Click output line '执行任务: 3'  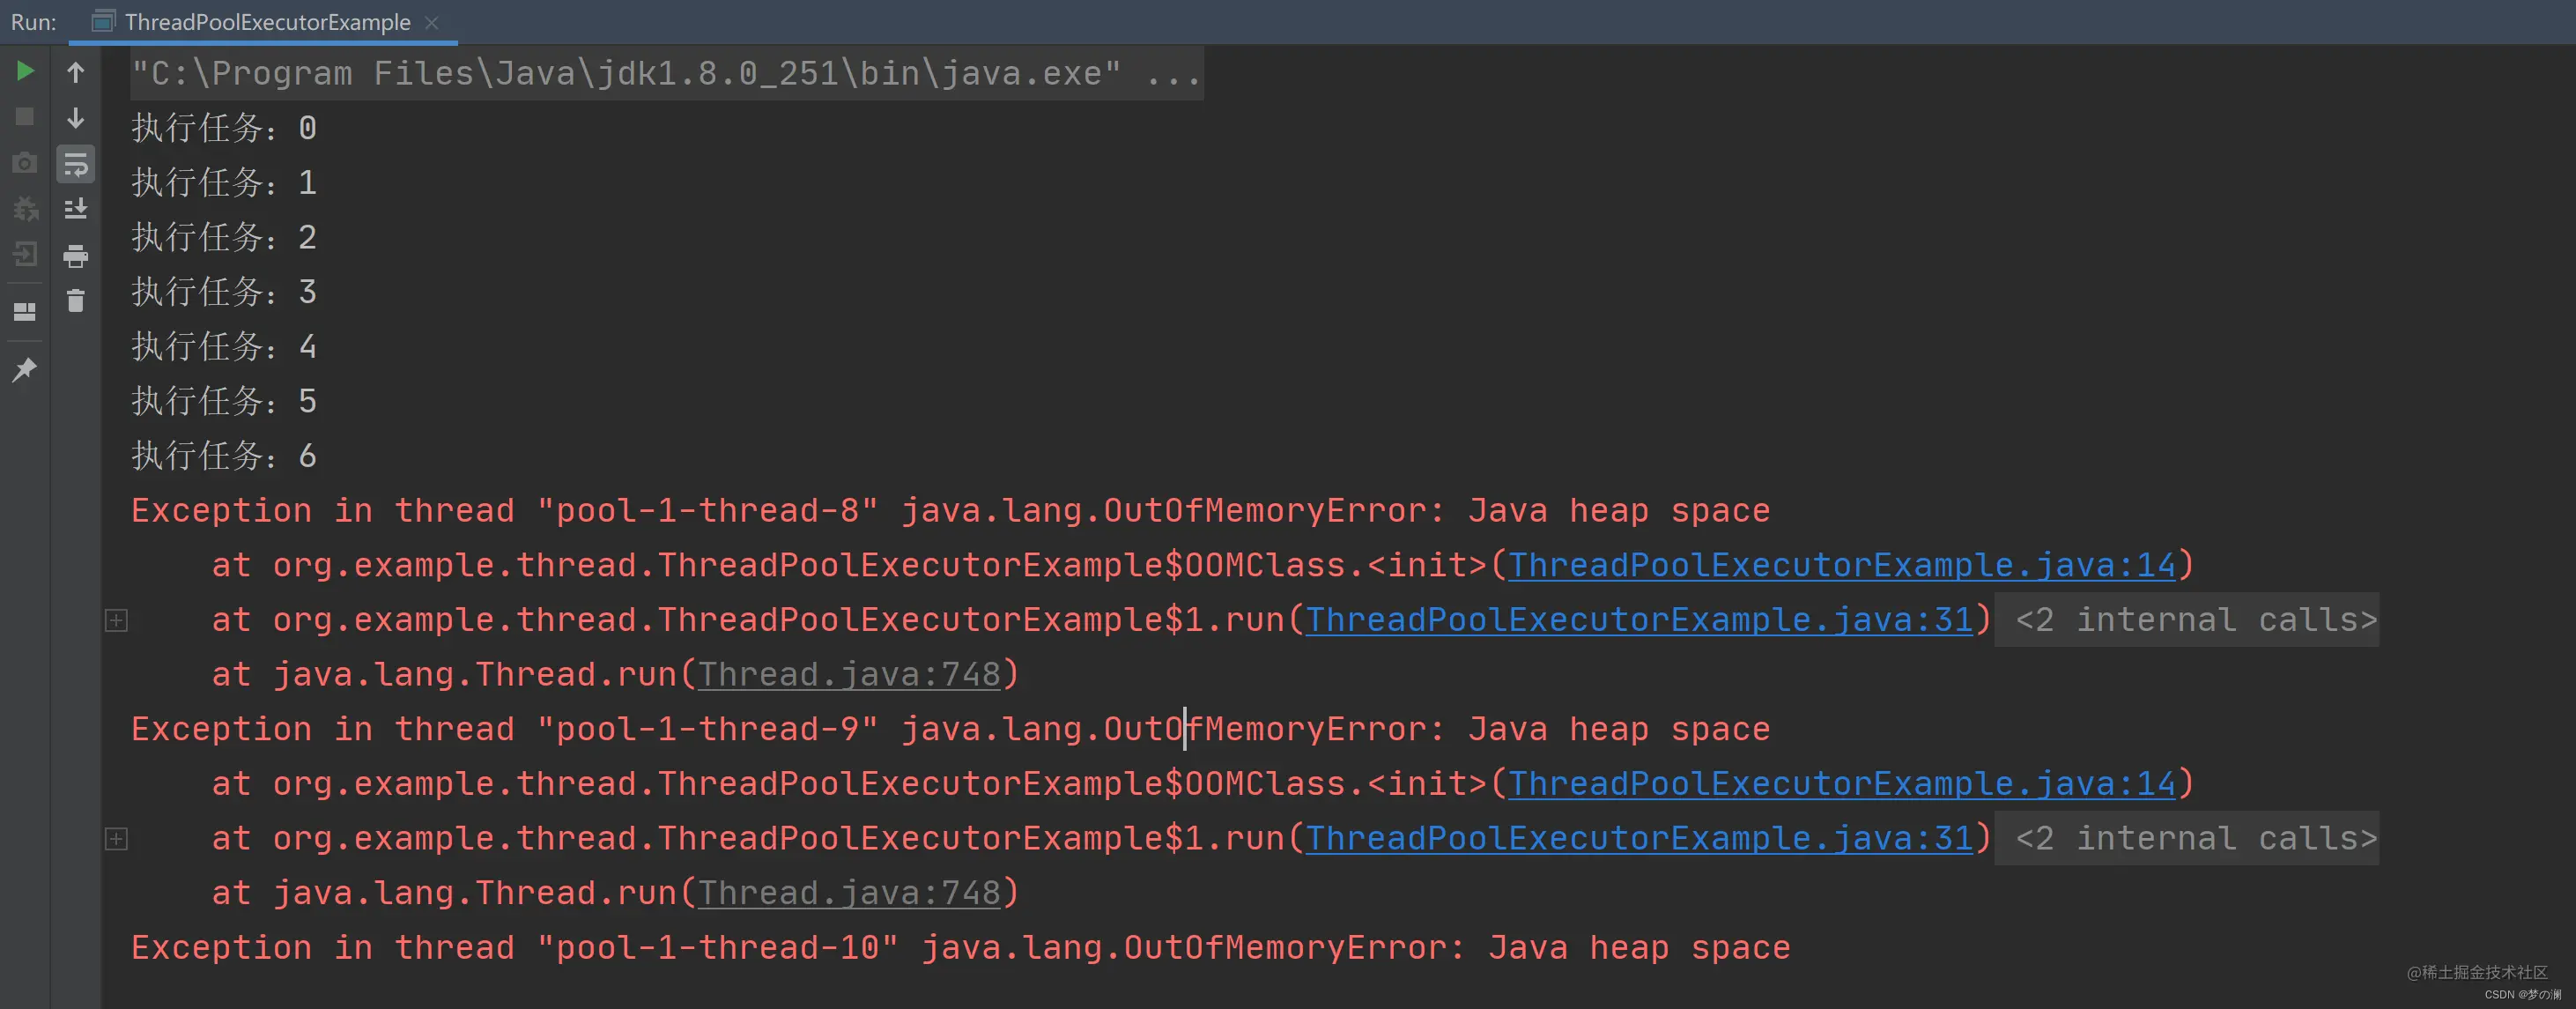click(x=224, y=293)
